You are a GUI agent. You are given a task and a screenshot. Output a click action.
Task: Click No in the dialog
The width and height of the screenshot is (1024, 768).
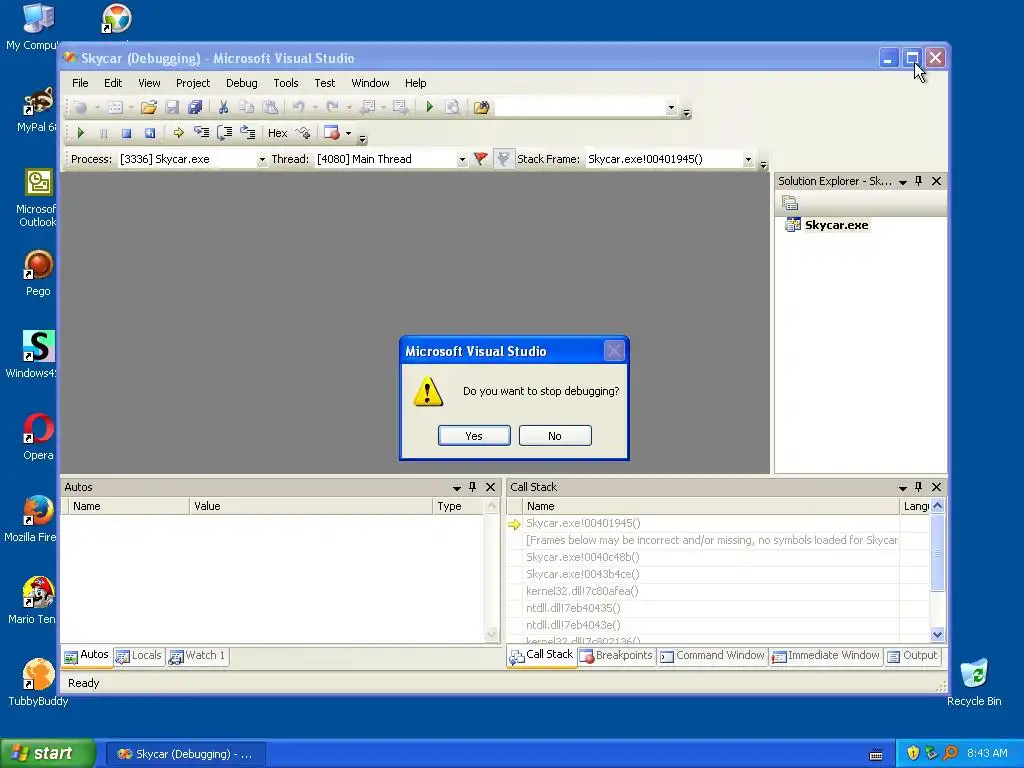(555, 436)
